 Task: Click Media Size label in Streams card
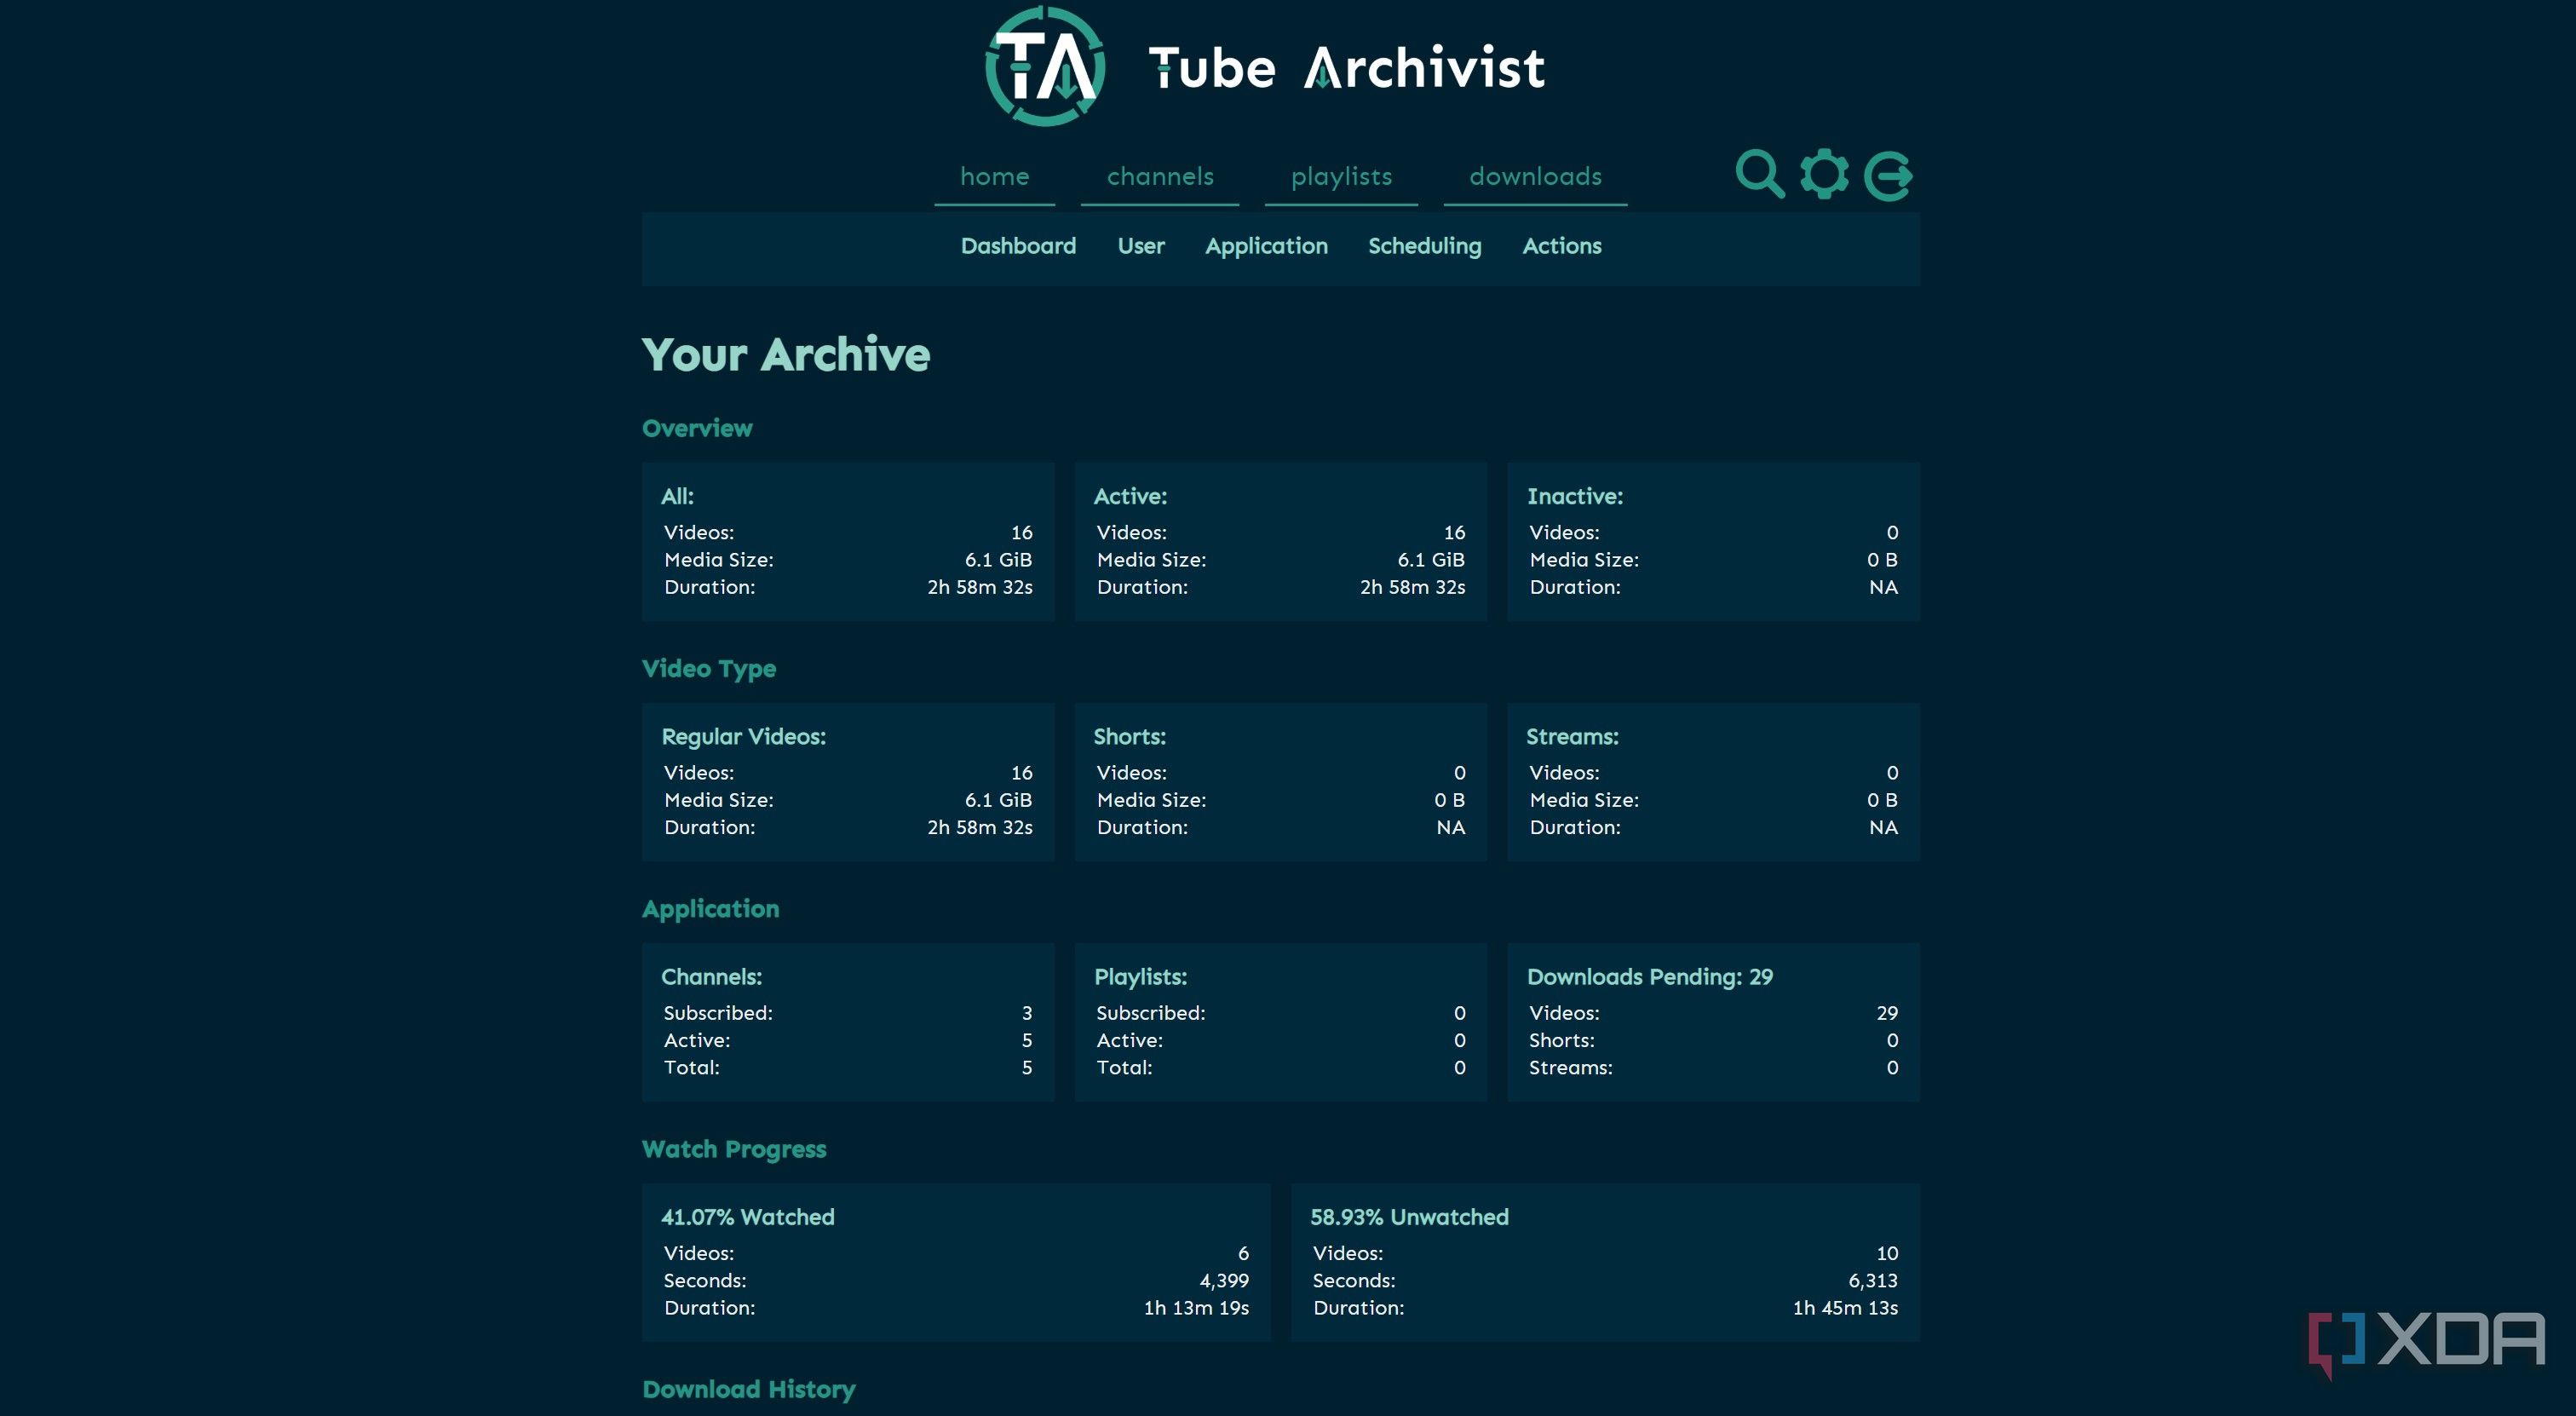tap(1584, 800)
